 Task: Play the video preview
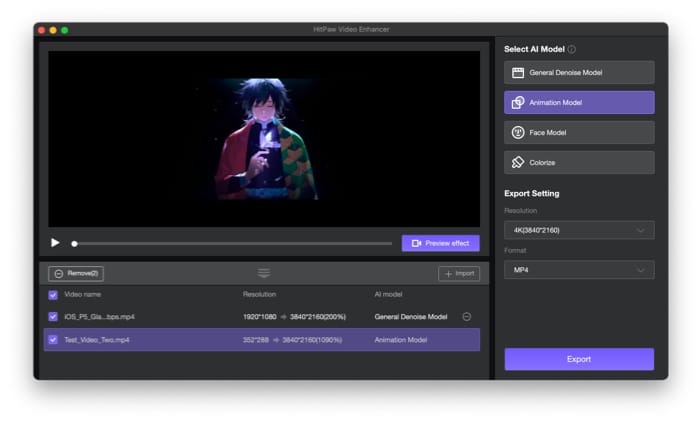coord(55,243)
